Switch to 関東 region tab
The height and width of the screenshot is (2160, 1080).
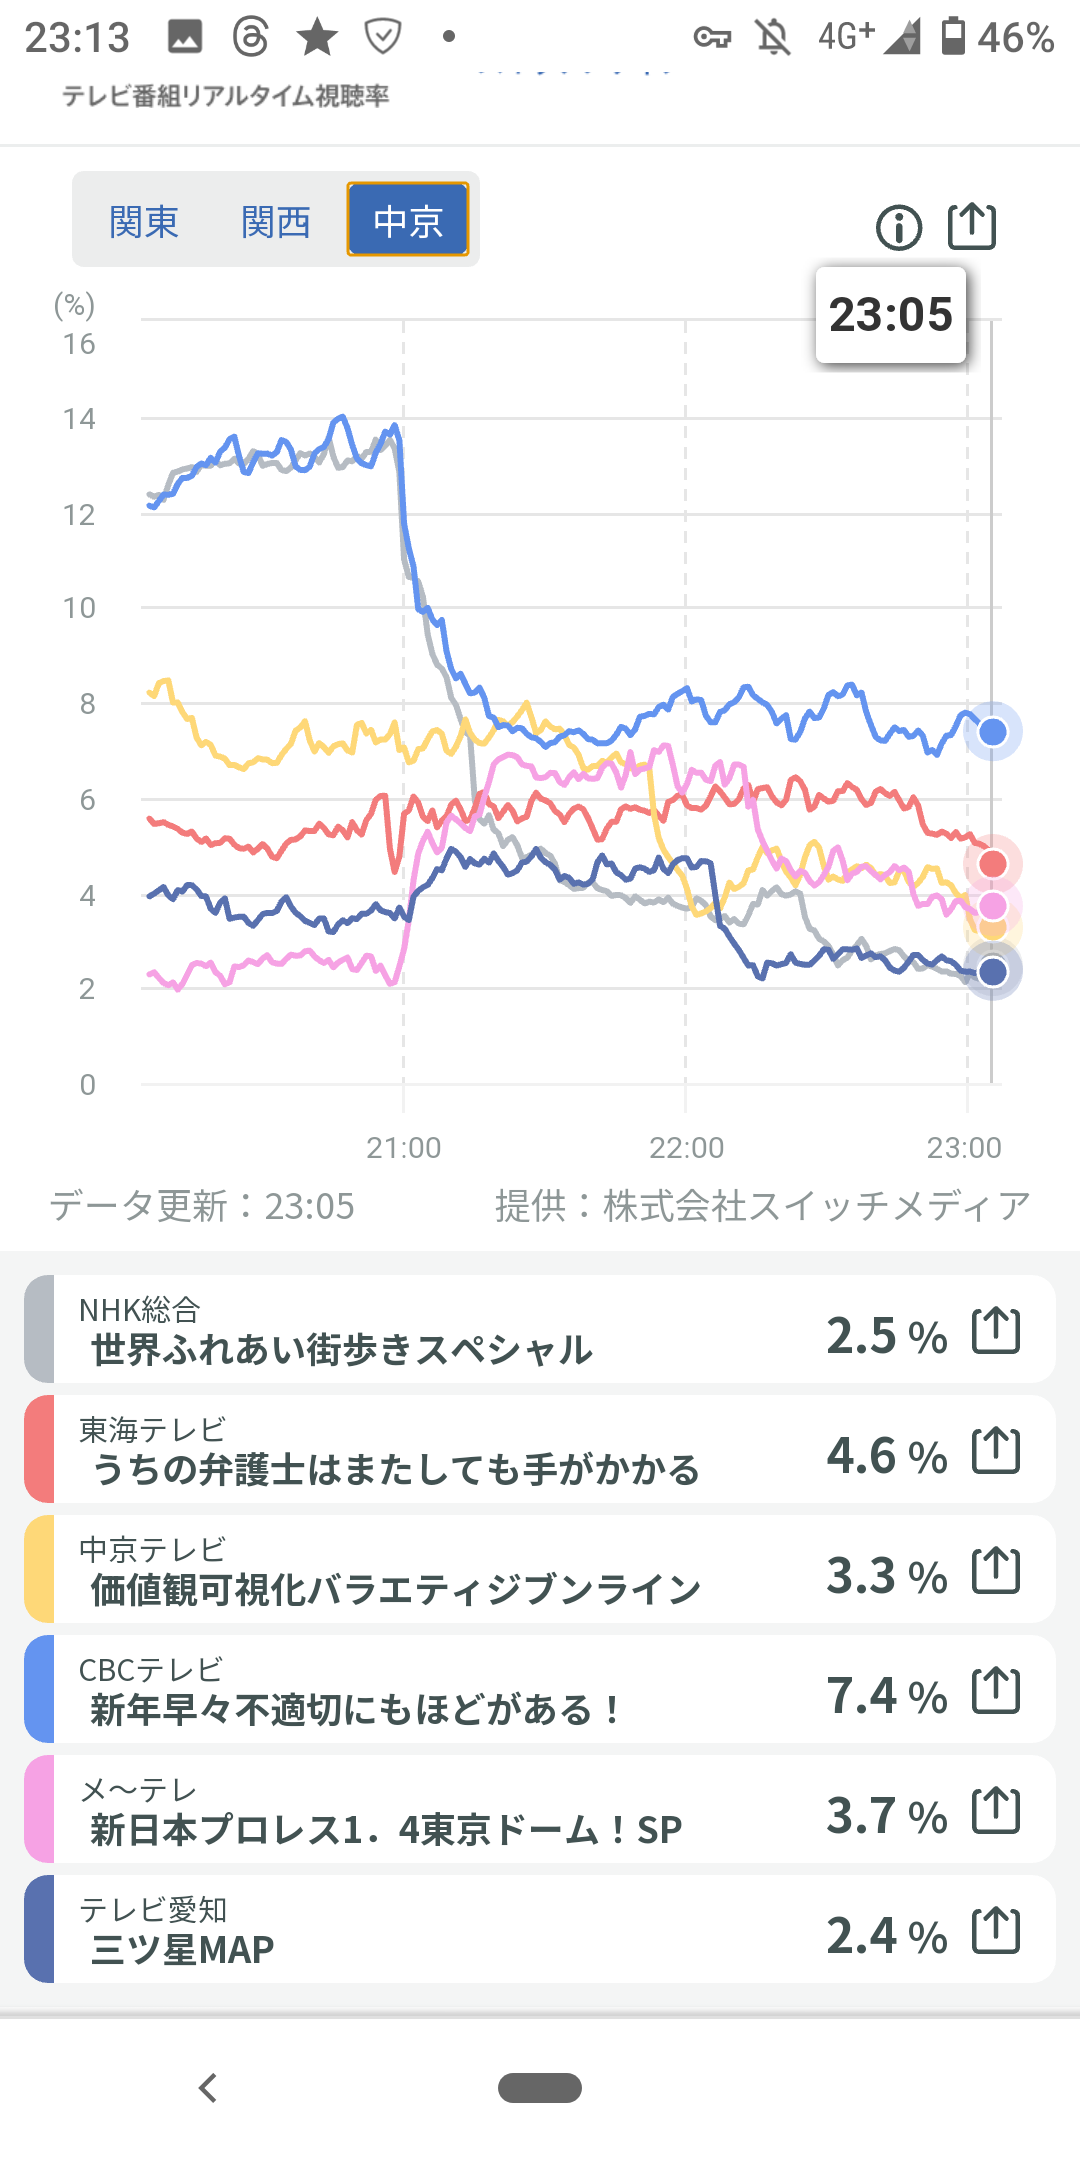coord(143,221)
